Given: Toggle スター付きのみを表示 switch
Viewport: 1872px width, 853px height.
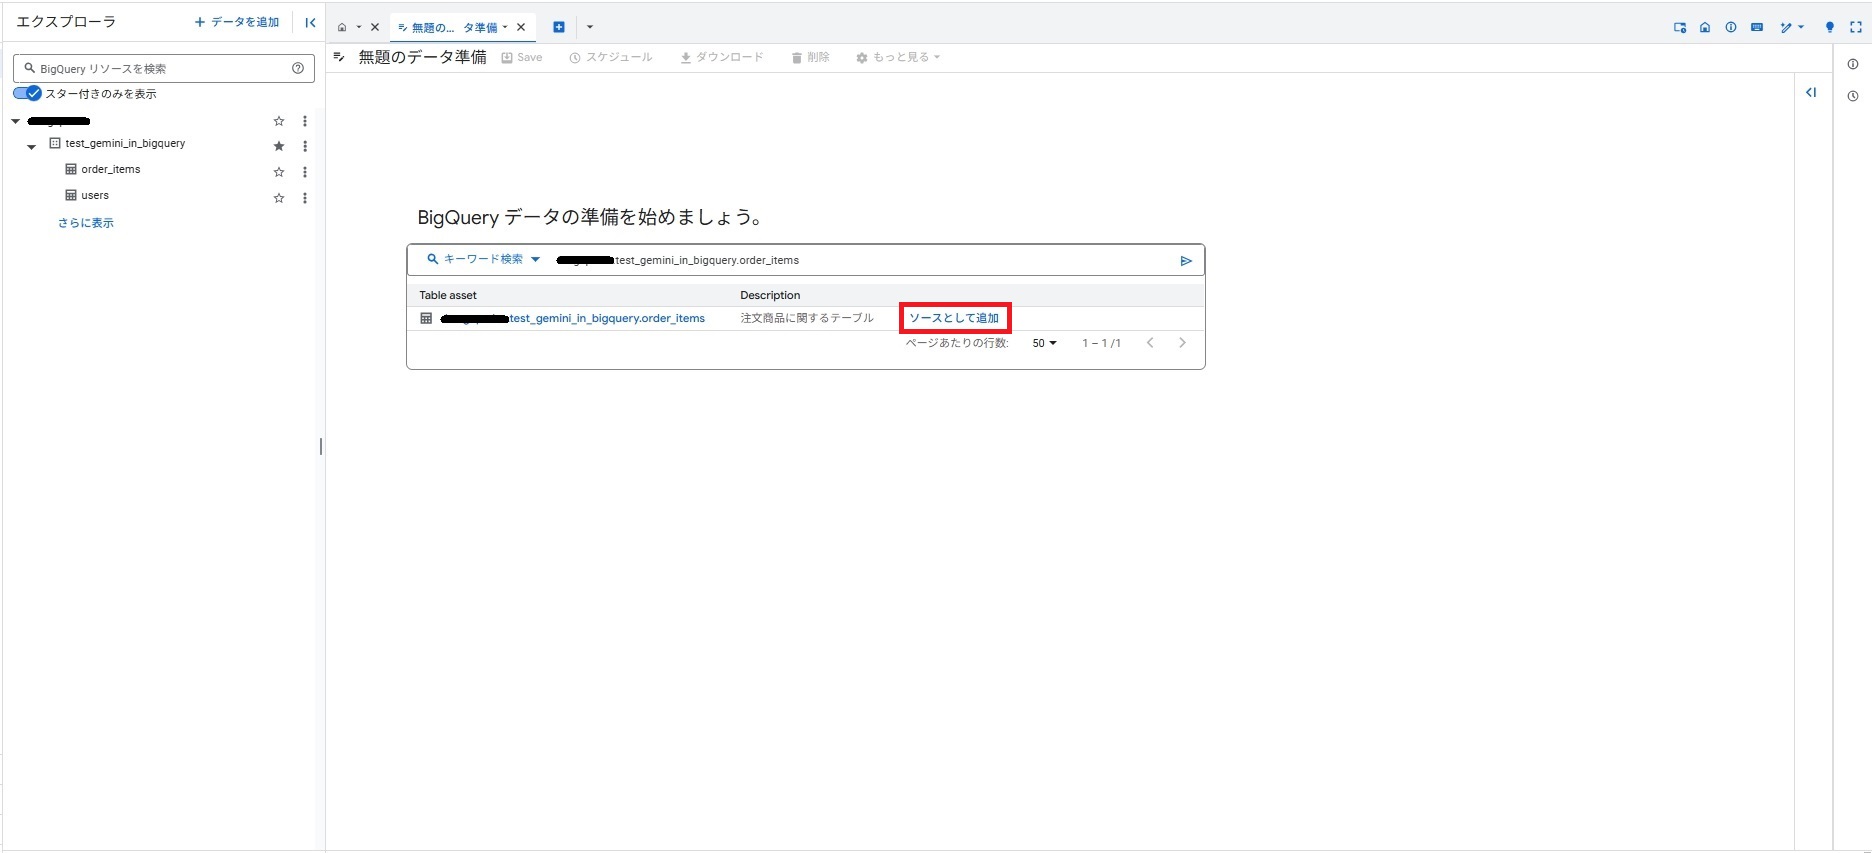Looking at the screenshot, I should (x=27, y=93).
